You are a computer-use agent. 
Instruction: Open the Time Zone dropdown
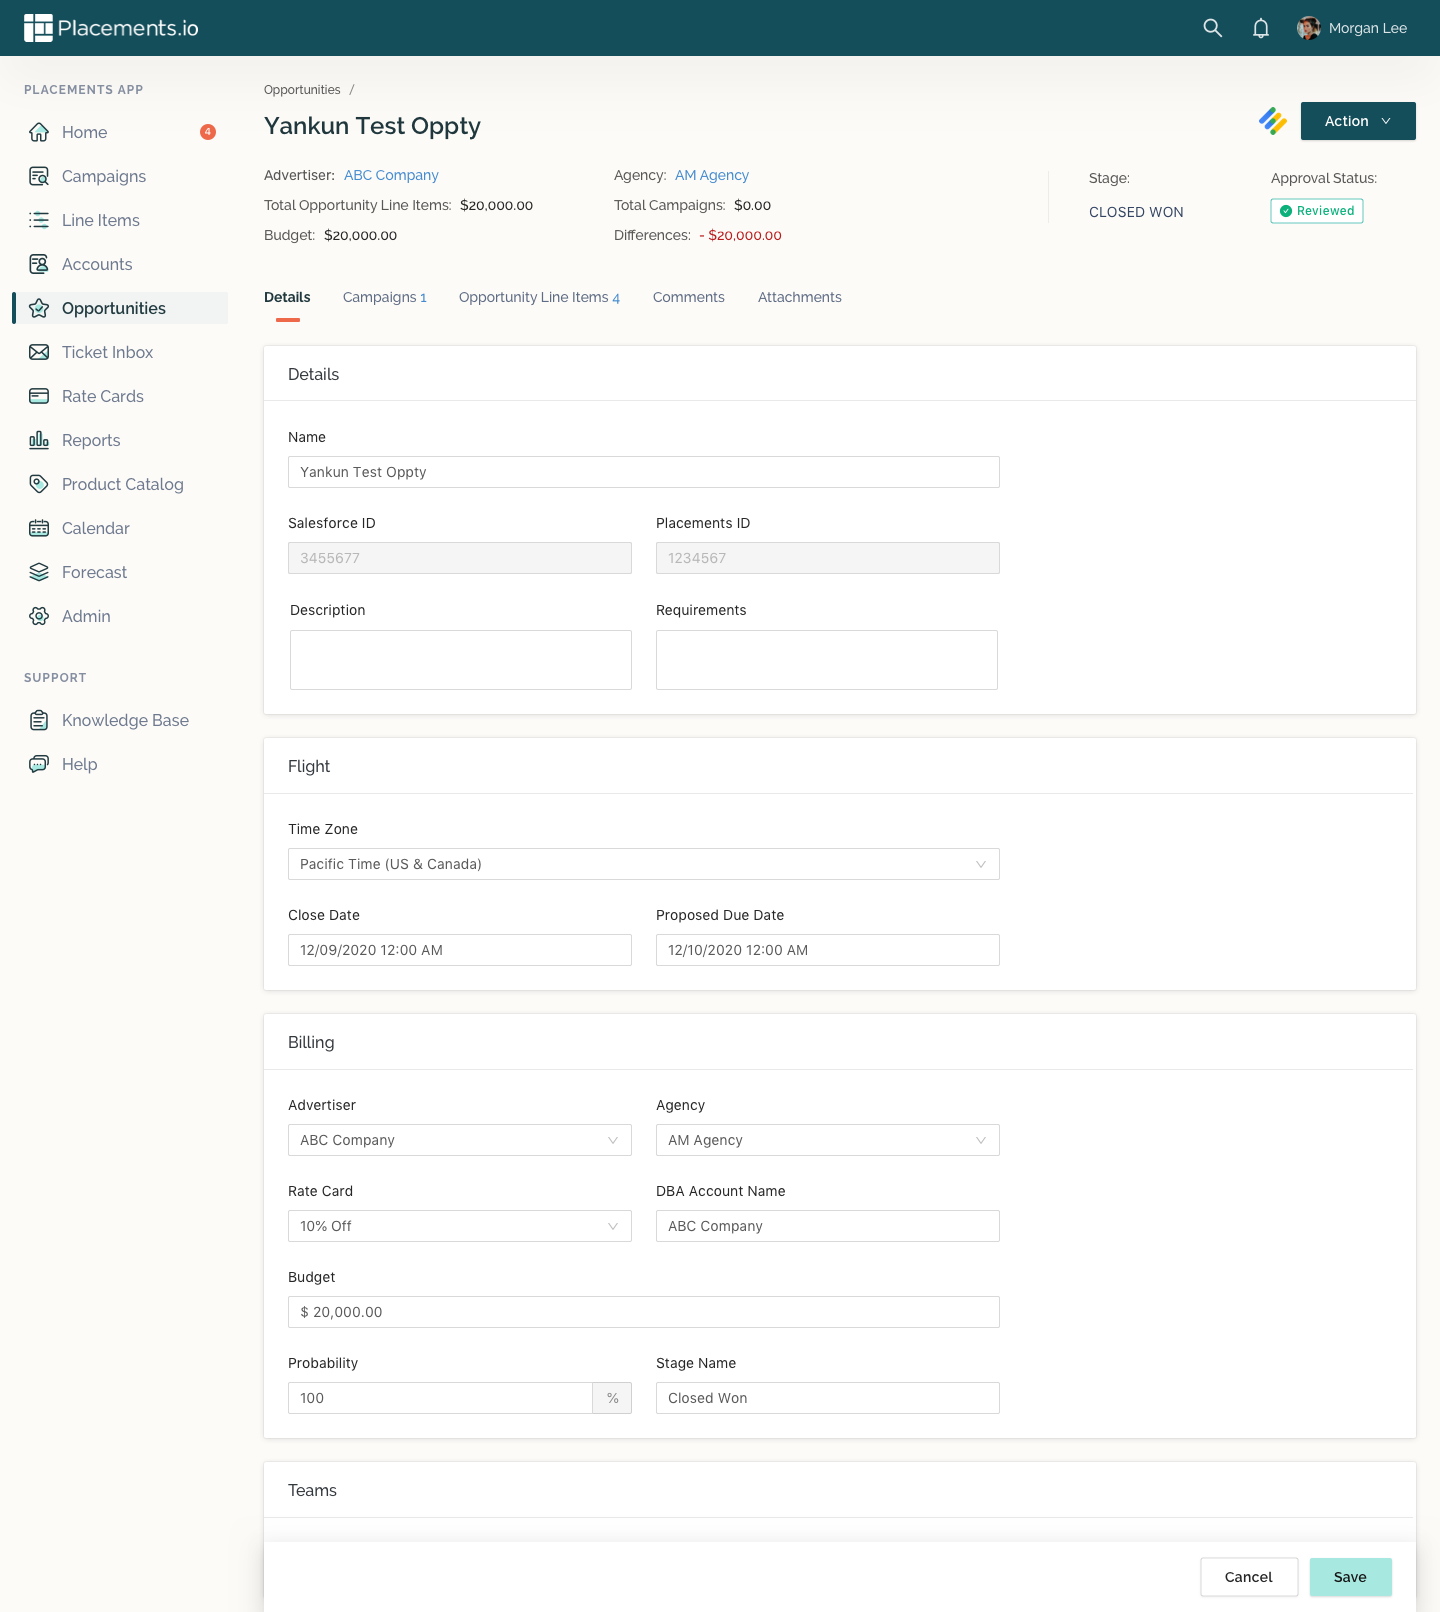643,864
